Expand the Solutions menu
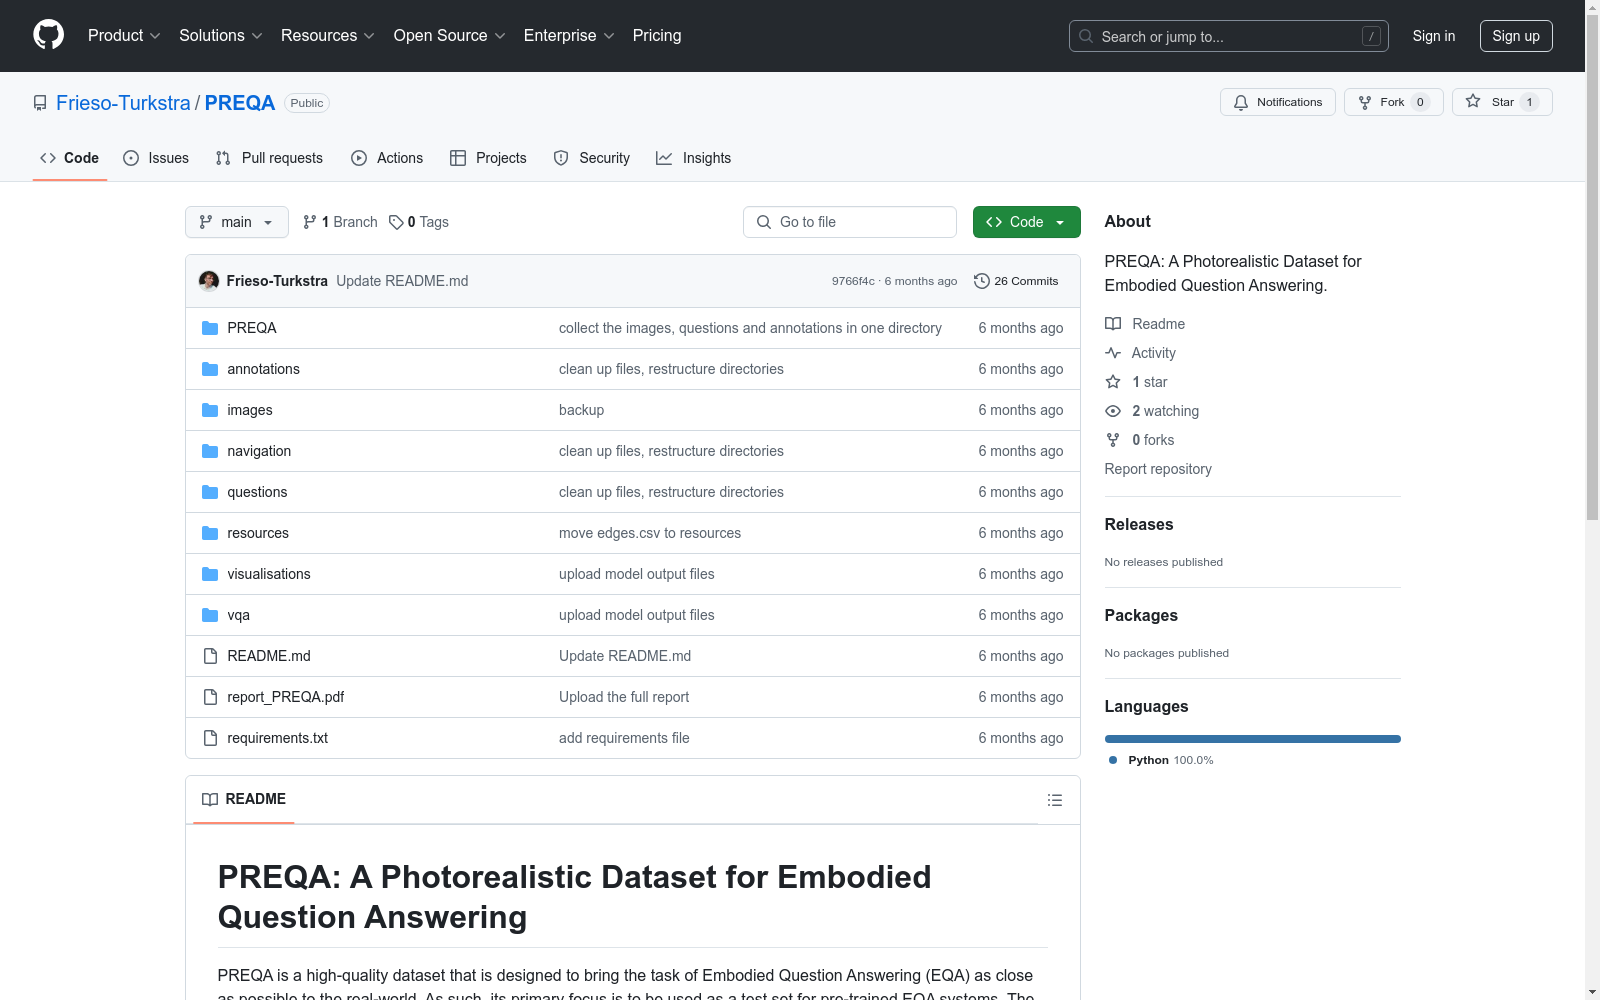 pyautogui.click(x=221, y=35)
